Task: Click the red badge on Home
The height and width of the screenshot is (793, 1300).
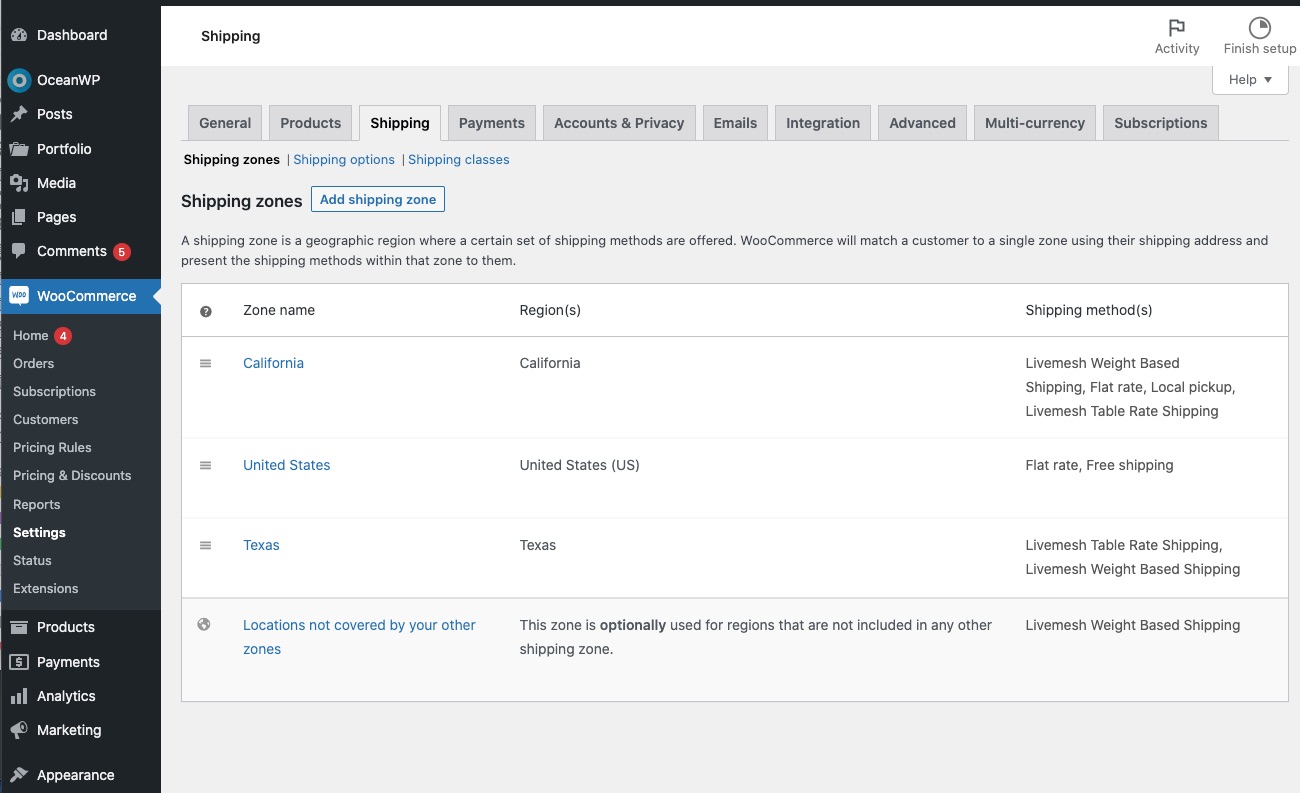Action: pos(63,336)
